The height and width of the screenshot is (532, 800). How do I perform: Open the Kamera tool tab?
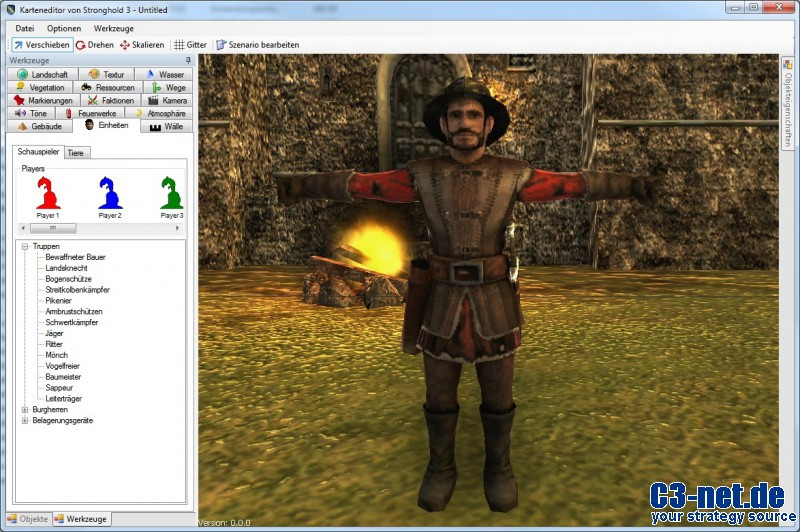[167, 100]
